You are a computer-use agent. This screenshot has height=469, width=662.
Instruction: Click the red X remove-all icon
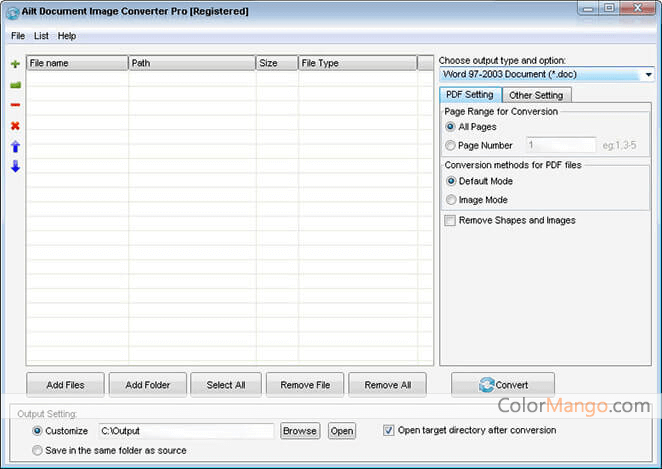[x=15, y=126]
